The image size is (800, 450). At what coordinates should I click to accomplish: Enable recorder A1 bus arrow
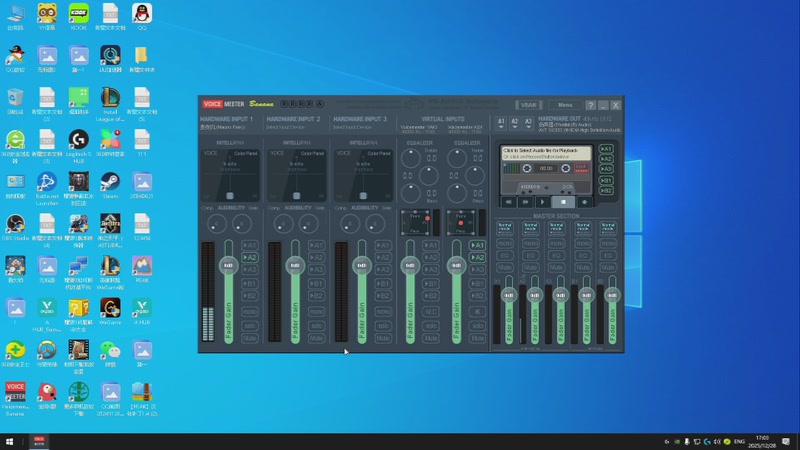point(606,149)
